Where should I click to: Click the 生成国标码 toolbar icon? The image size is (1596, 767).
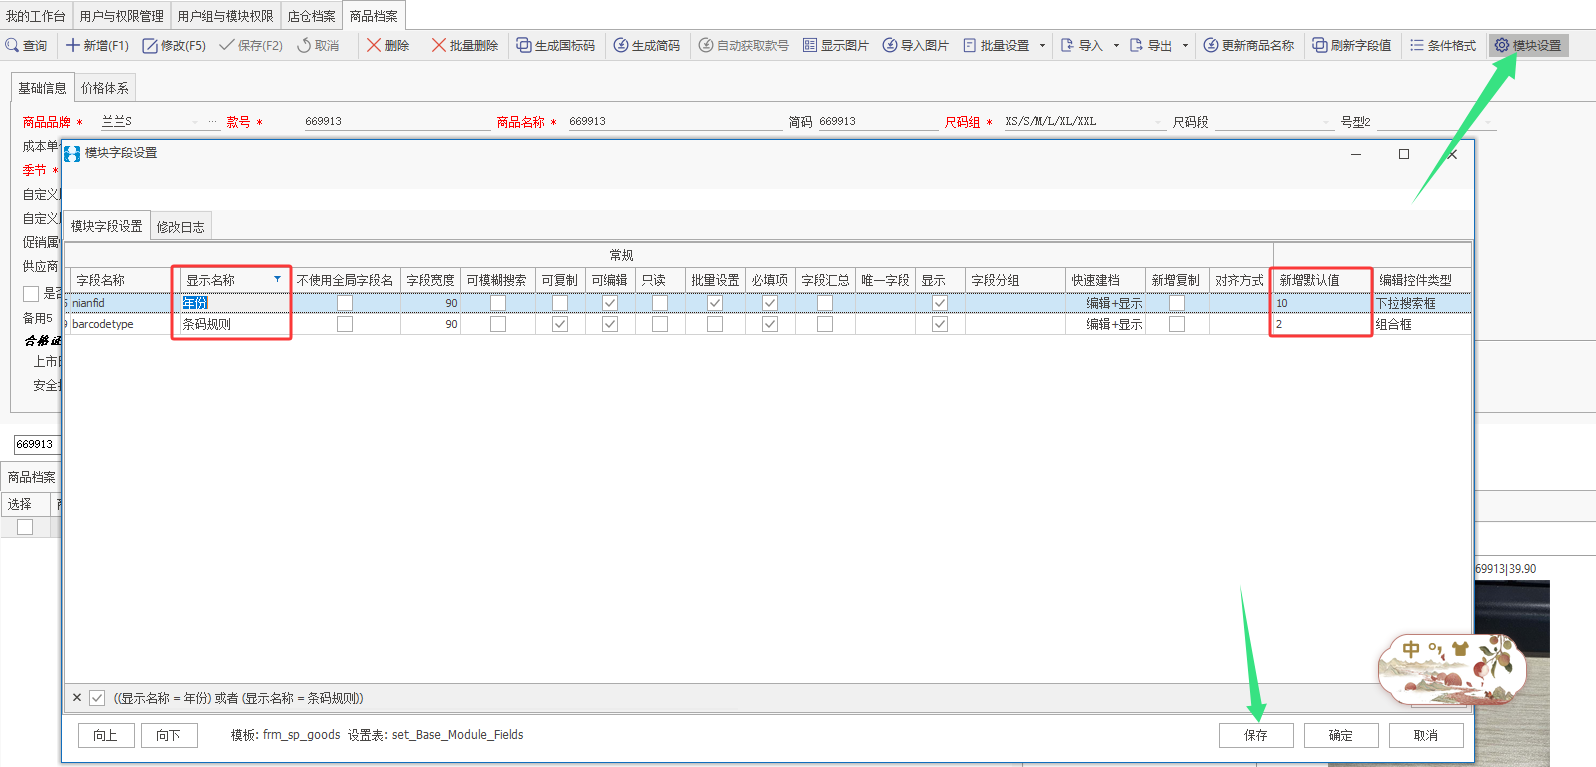[523, 46]
